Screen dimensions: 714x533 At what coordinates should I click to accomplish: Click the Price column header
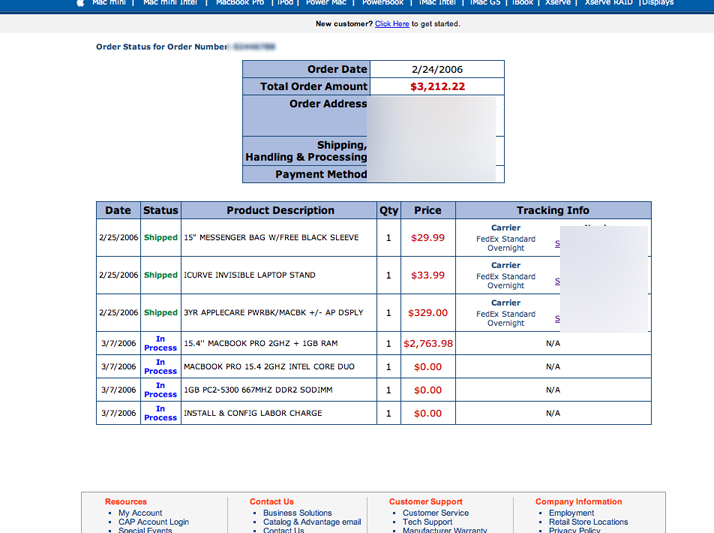[428, 210]
